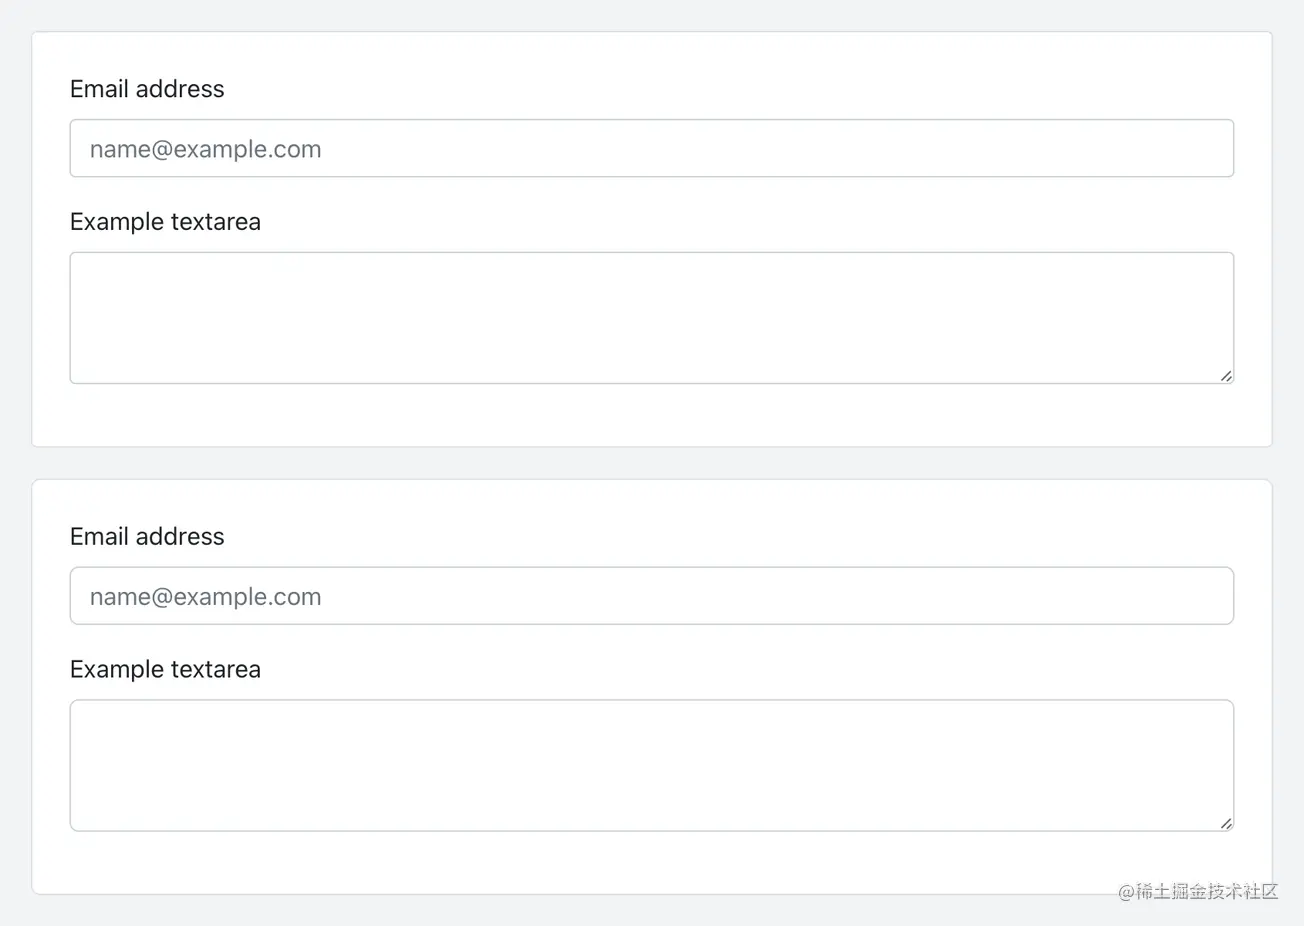Click the first card's "Example textarea" label
1304x926 pixels.
point(165,222)
